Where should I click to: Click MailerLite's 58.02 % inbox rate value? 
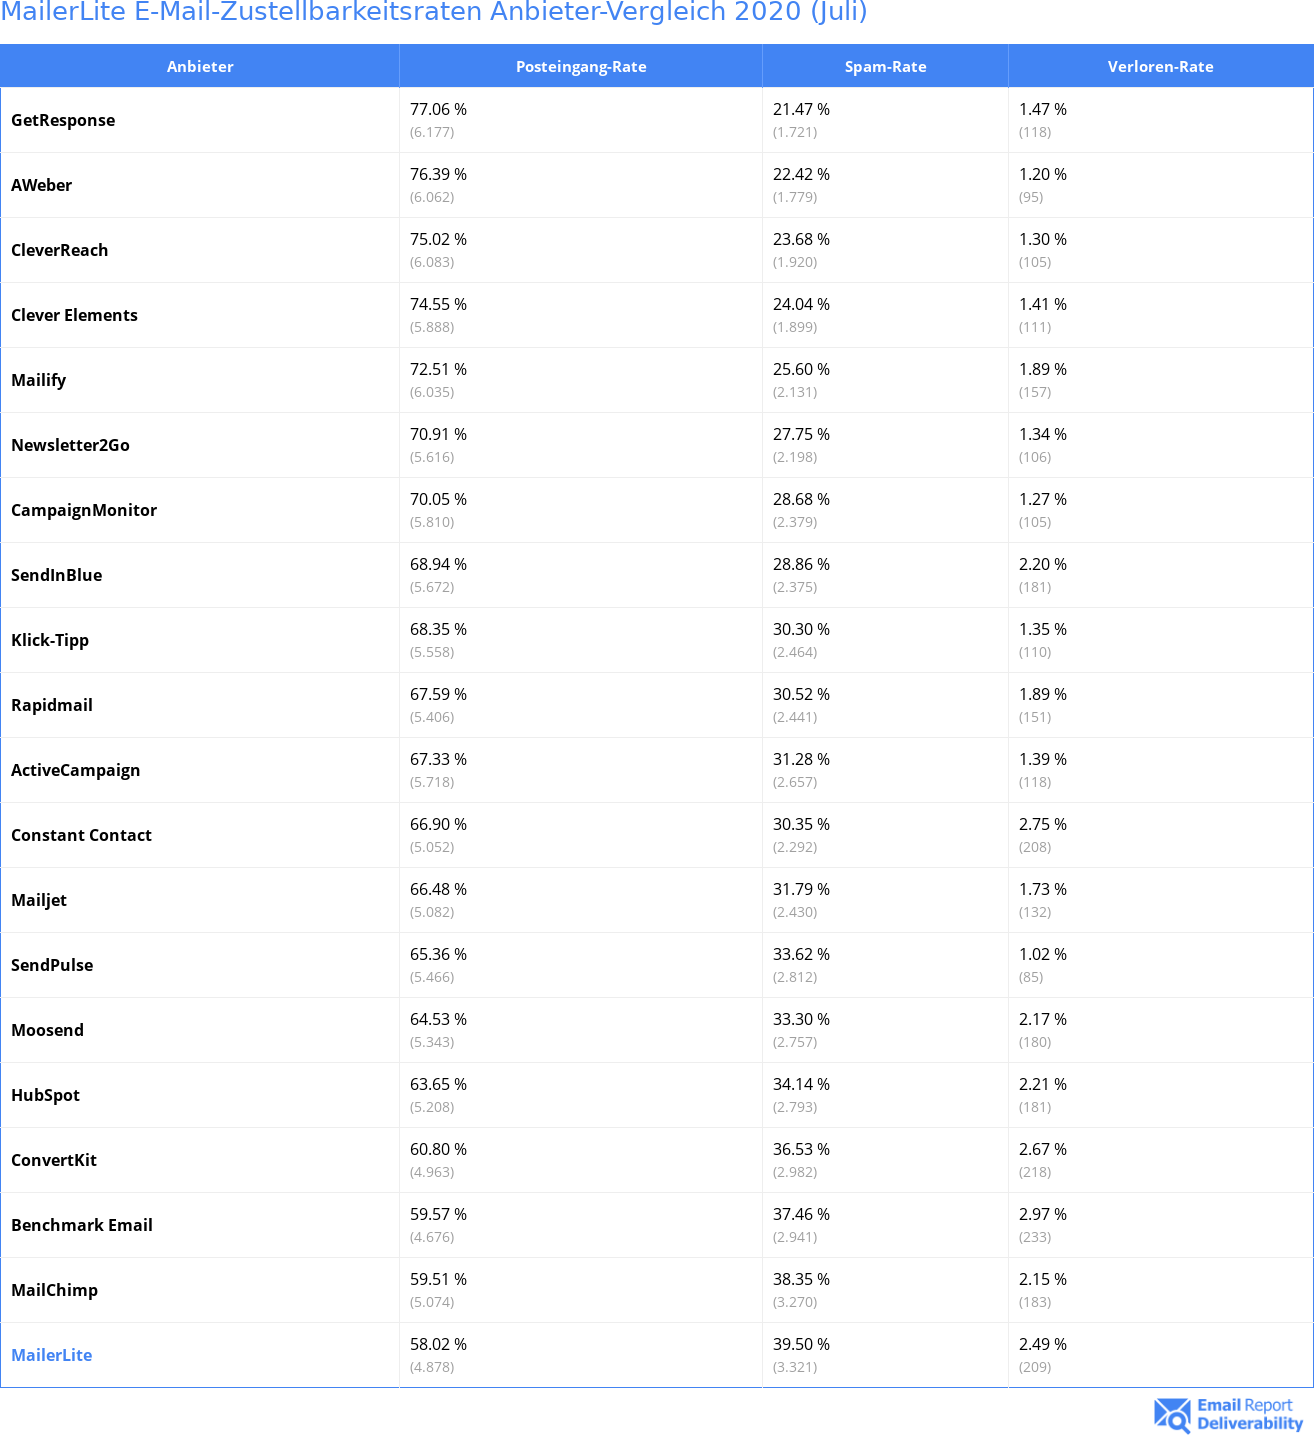[x=439, y=1344]
